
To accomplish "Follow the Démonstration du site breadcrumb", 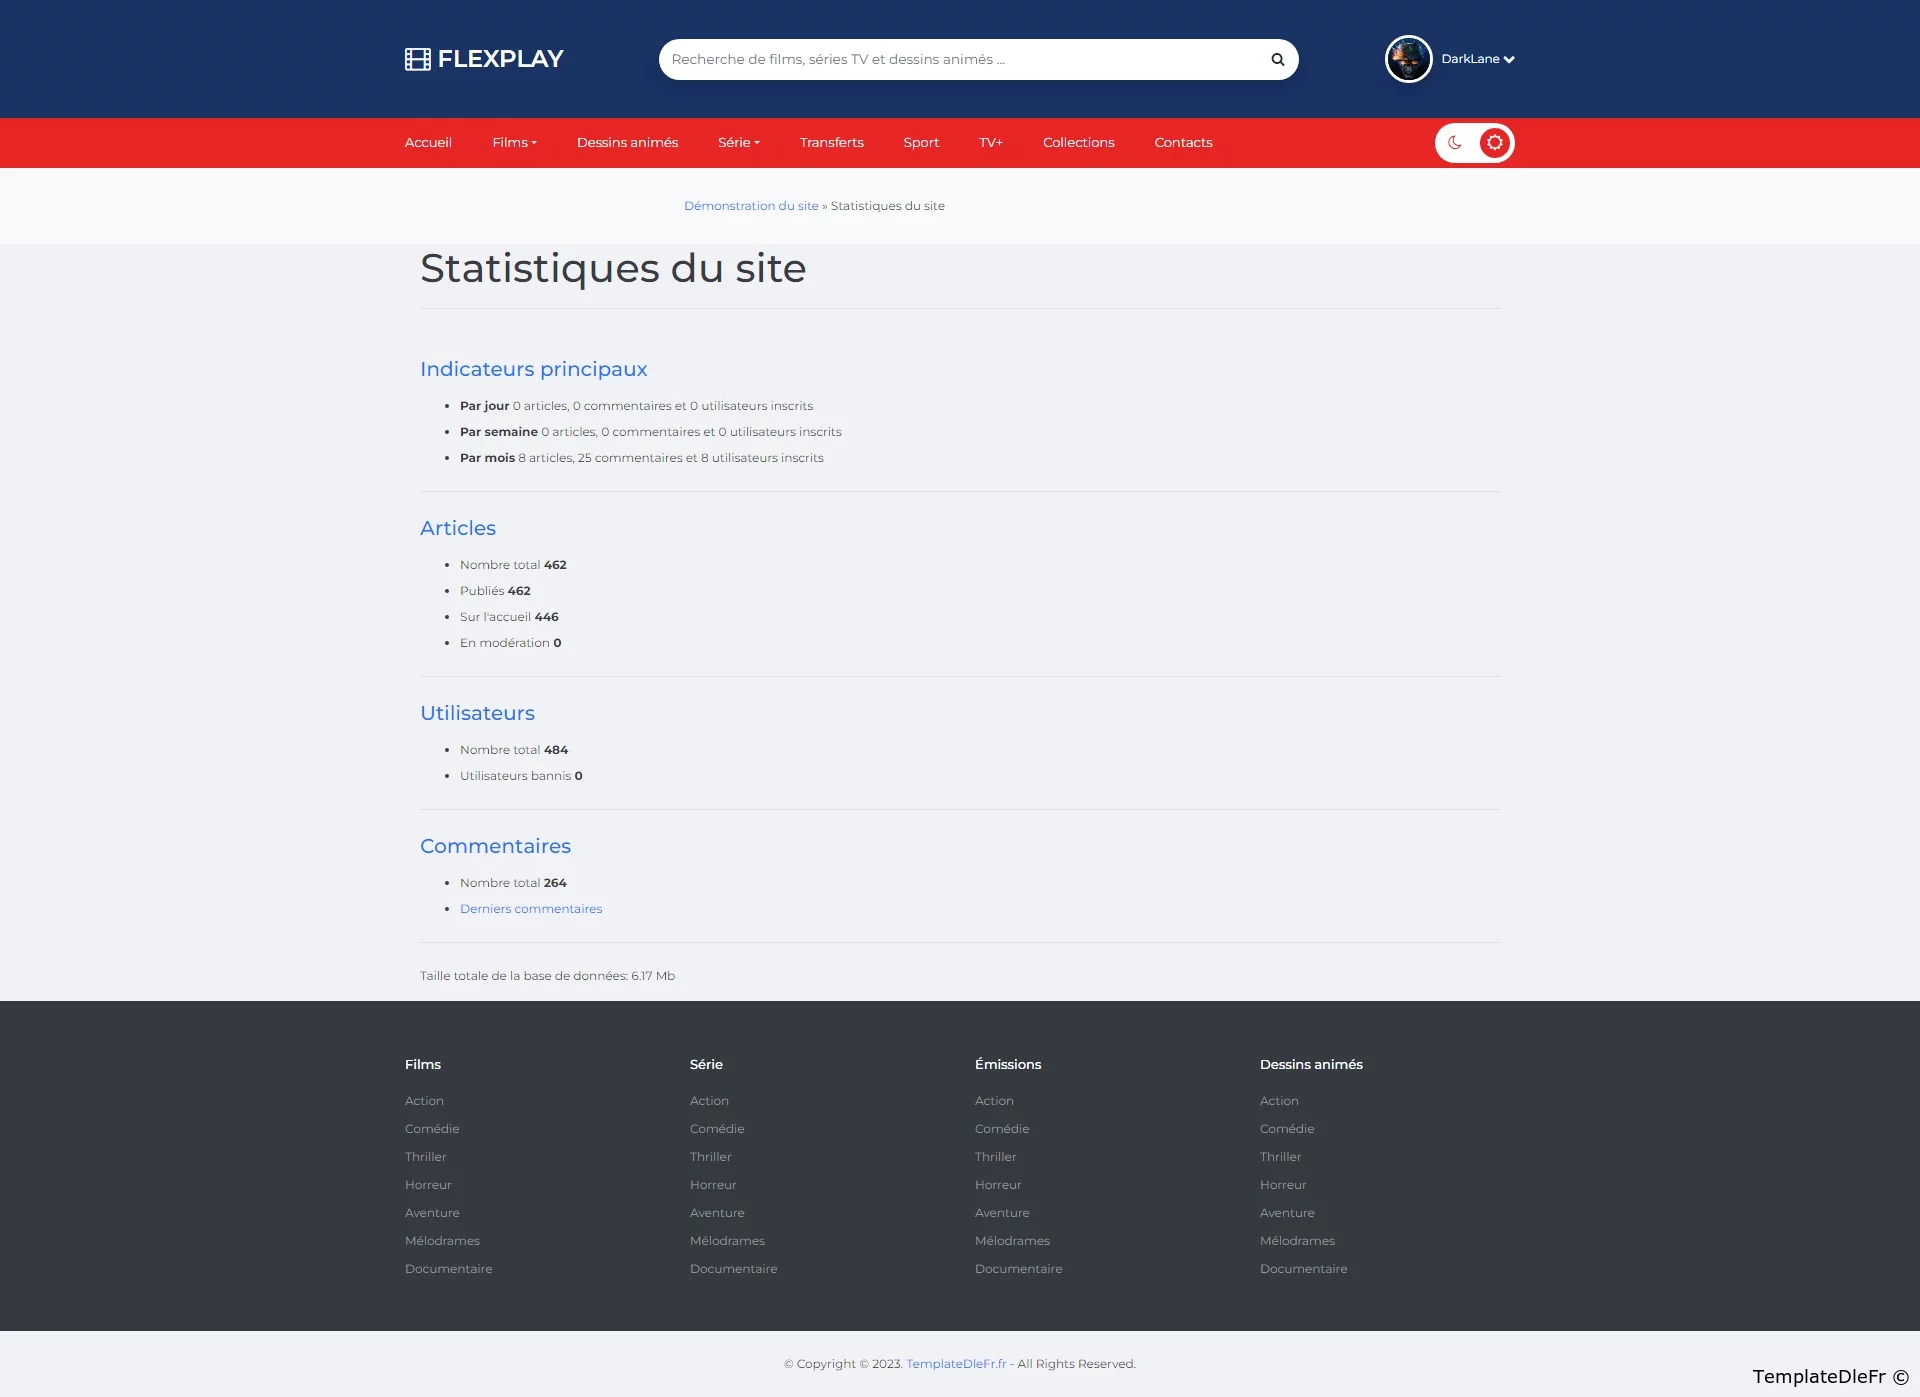I will [x=751, y=206].
